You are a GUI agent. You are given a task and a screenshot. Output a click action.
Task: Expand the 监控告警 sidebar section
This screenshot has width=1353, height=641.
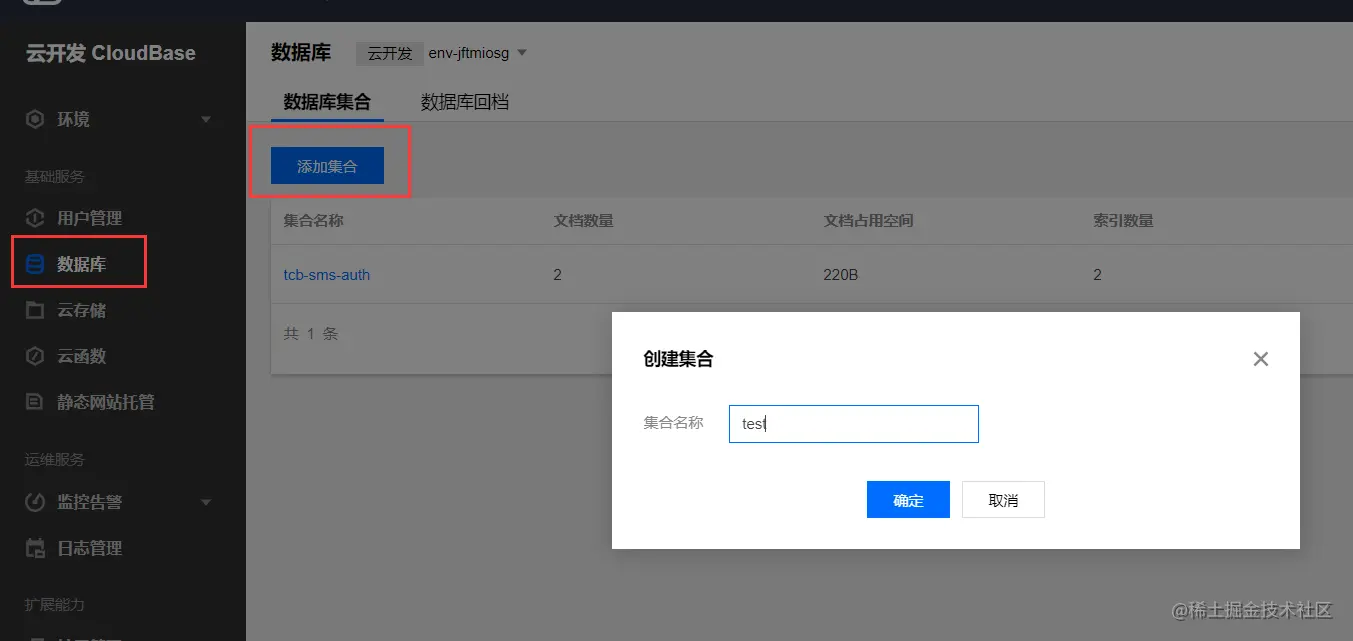207,501
